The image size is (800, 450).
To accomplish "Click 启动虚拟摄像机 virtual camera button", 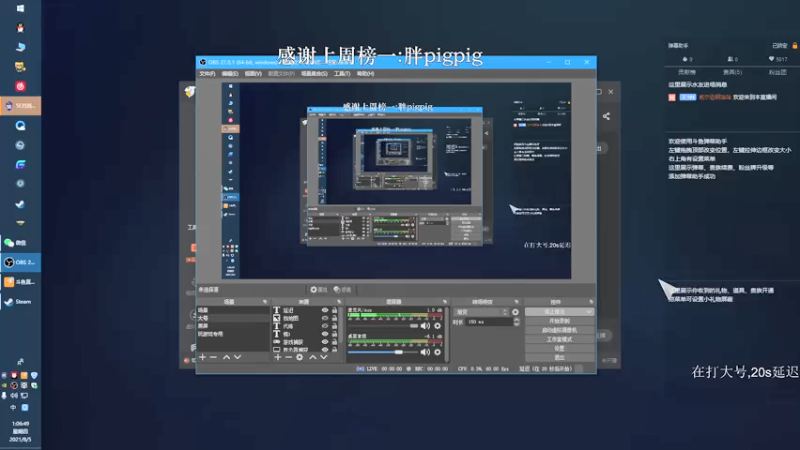I will 559,330.
